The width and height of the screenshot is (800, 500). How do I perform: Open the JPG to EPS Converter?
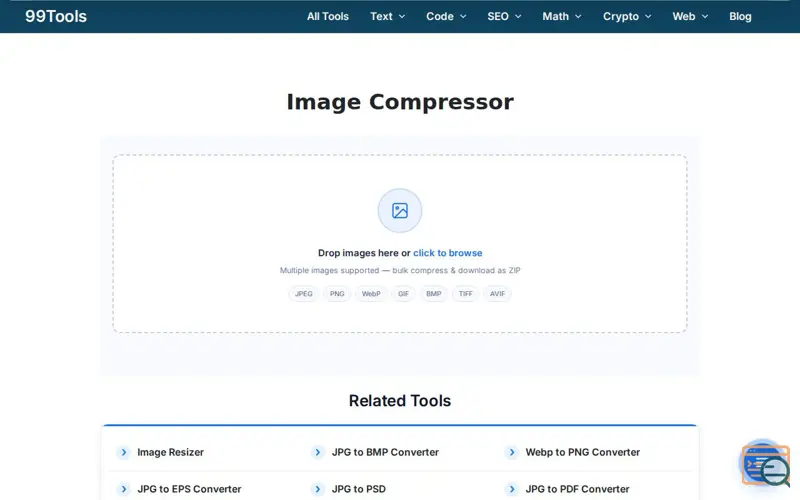pyautogui.click(x=189, y=489)
